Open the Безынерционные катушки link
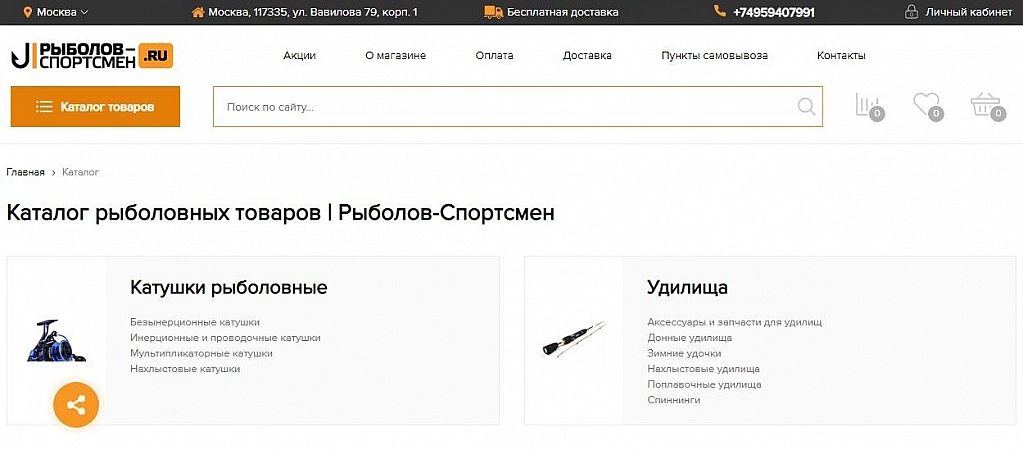The image size is (1023, 450). point(195,322)
